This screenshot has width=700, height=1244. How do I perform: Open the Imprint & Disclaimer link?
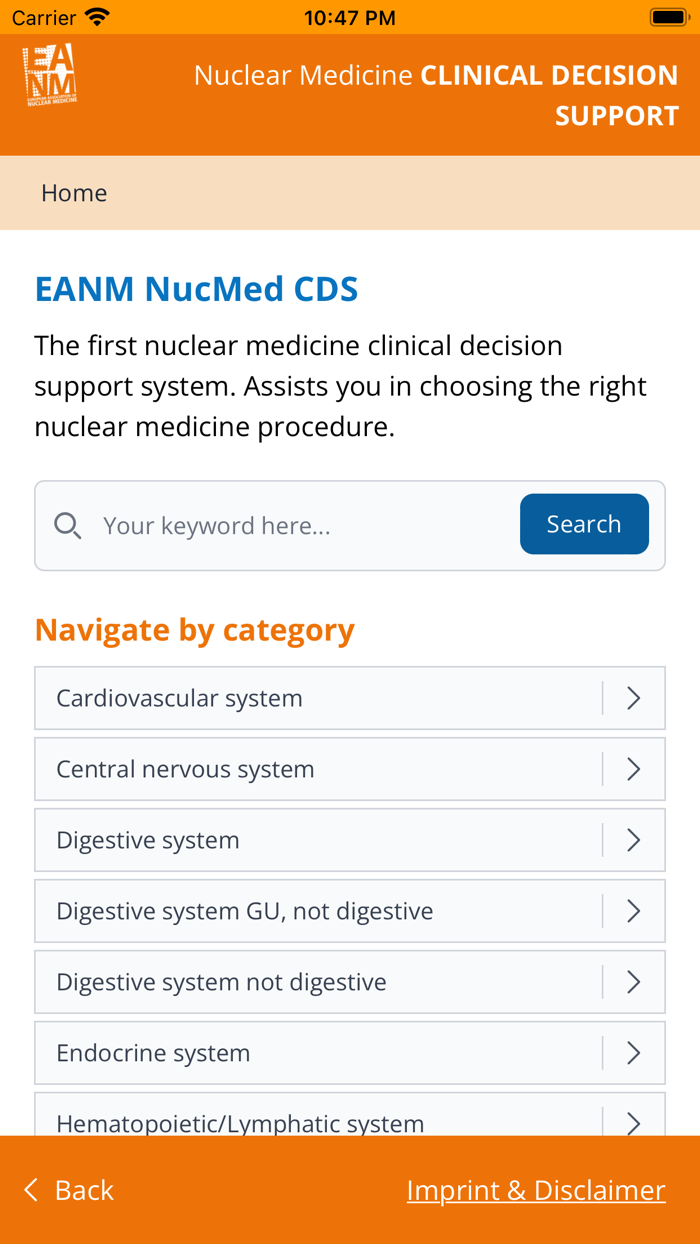point(536,1190)
